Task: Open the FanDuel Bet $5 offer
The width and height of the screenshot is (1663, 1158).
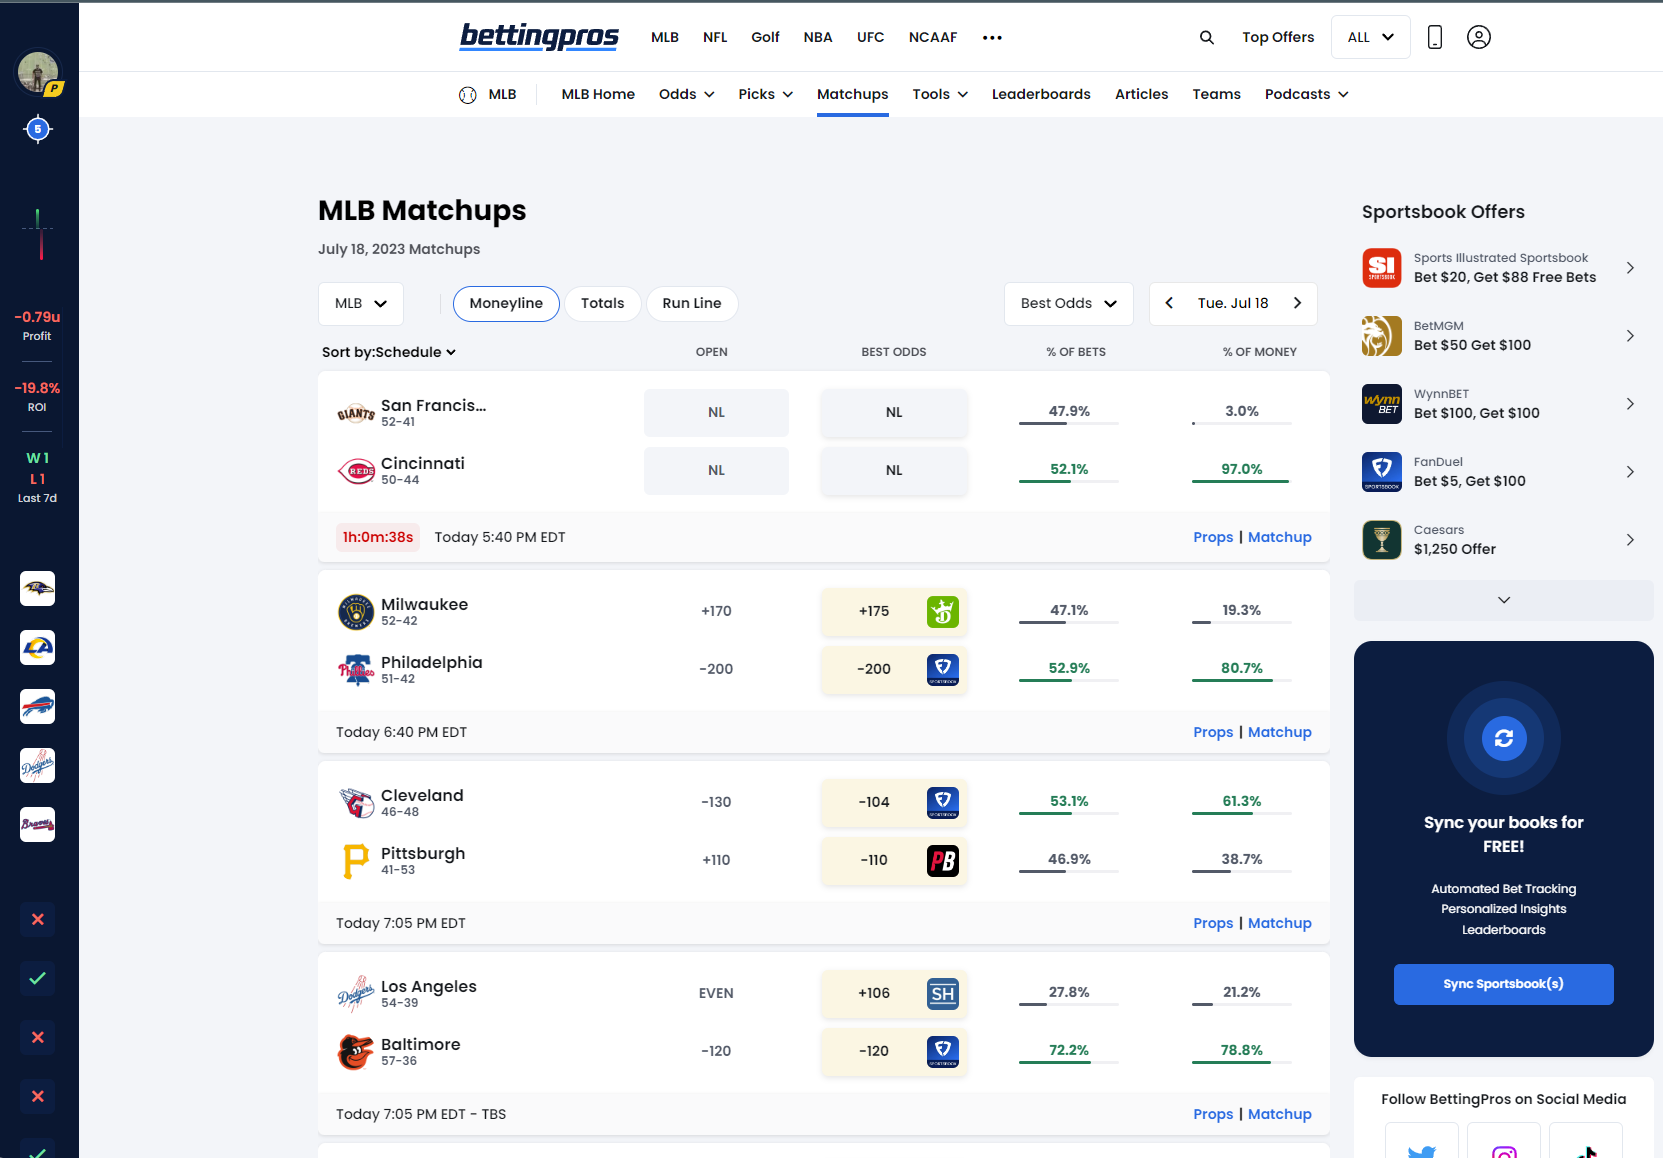Action: (x=1504, y=472)
